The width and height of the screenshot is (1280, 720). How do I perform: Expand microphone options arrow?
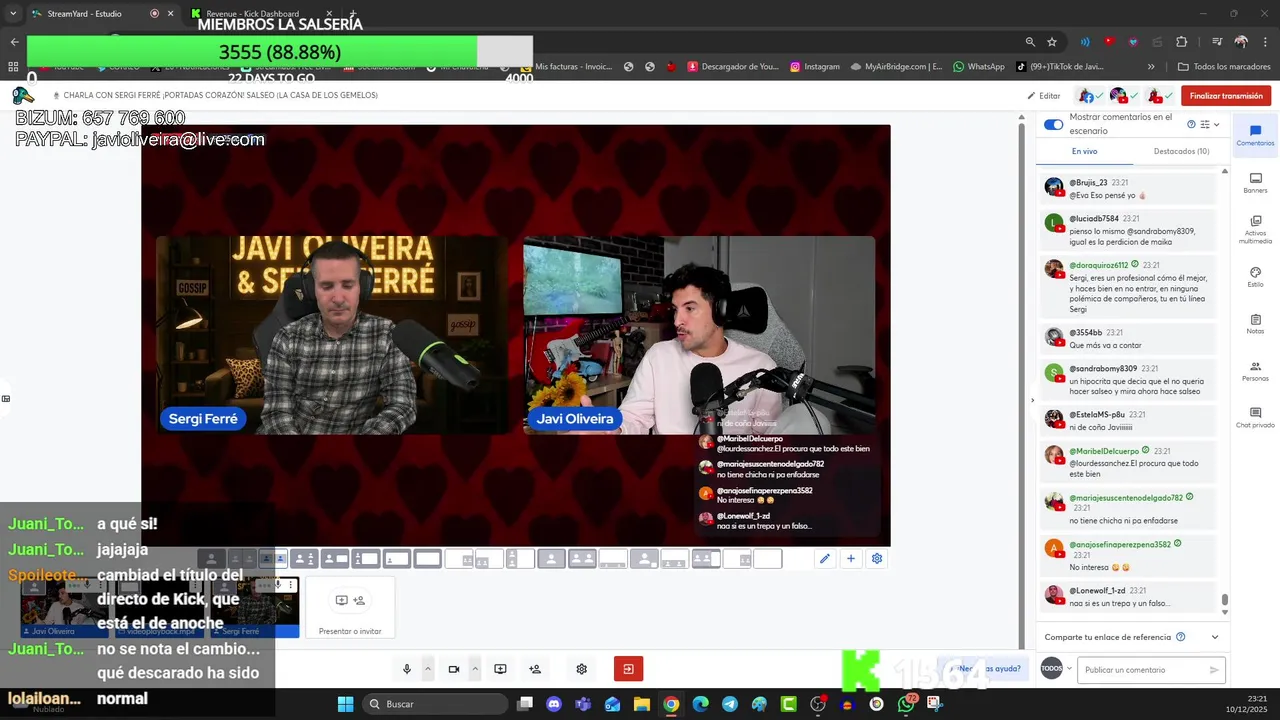coord(428,669)
